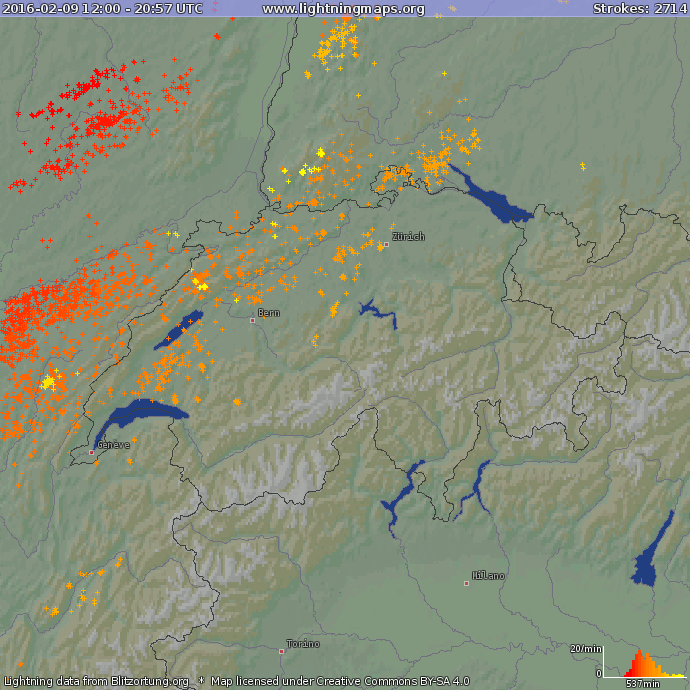Screen dimensions: 690x690
Task: Click the Bern city label
Action: coord(269,313)
